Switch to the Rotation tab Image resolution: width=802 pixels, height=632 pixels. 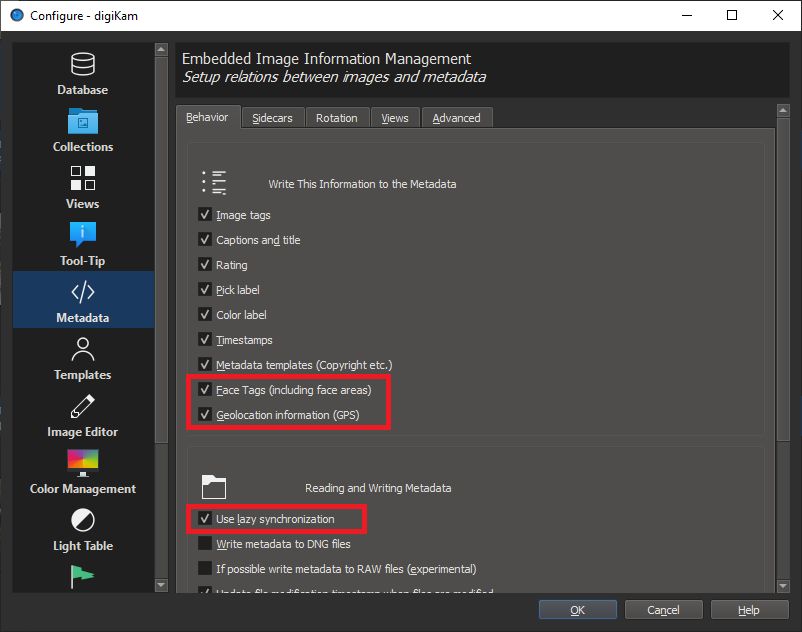(336, 118)
